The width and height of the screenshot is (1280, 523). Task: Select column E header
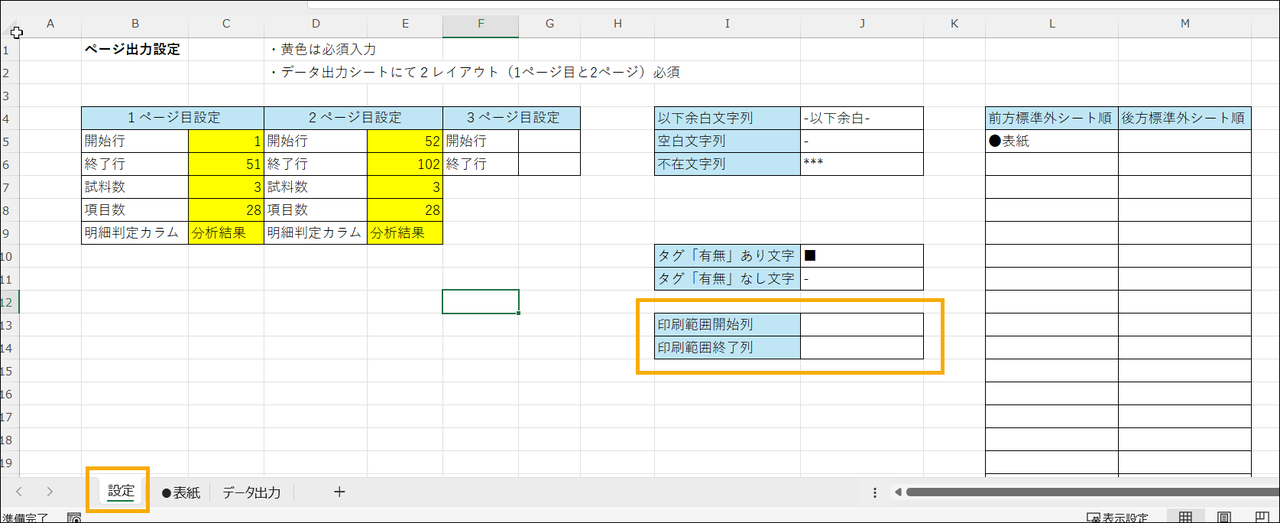404,23
